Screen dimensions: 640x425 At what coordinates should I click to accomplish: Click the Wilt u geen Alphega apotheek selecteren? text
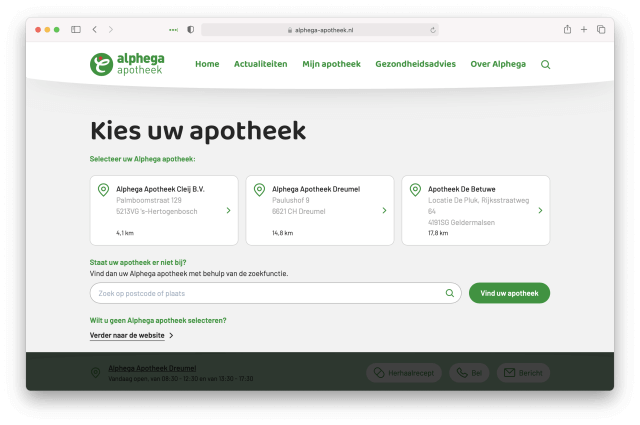click(158, 320)
